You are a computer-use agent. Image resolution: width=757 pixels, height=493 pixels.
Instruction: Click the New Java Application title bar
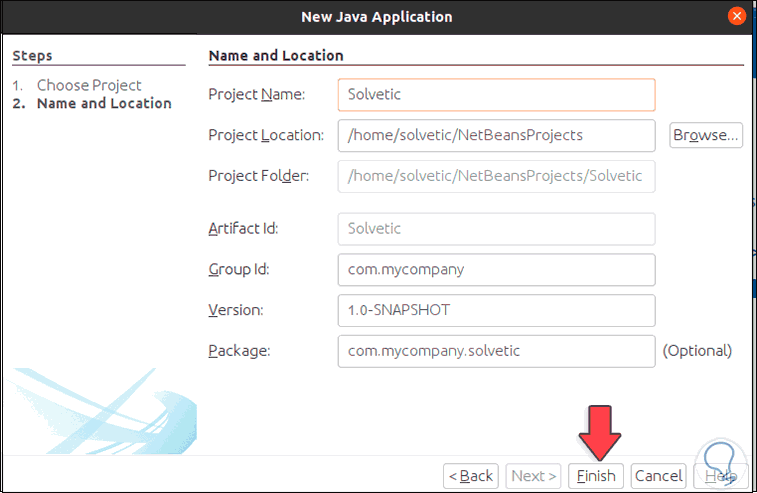tap(377, 16)
